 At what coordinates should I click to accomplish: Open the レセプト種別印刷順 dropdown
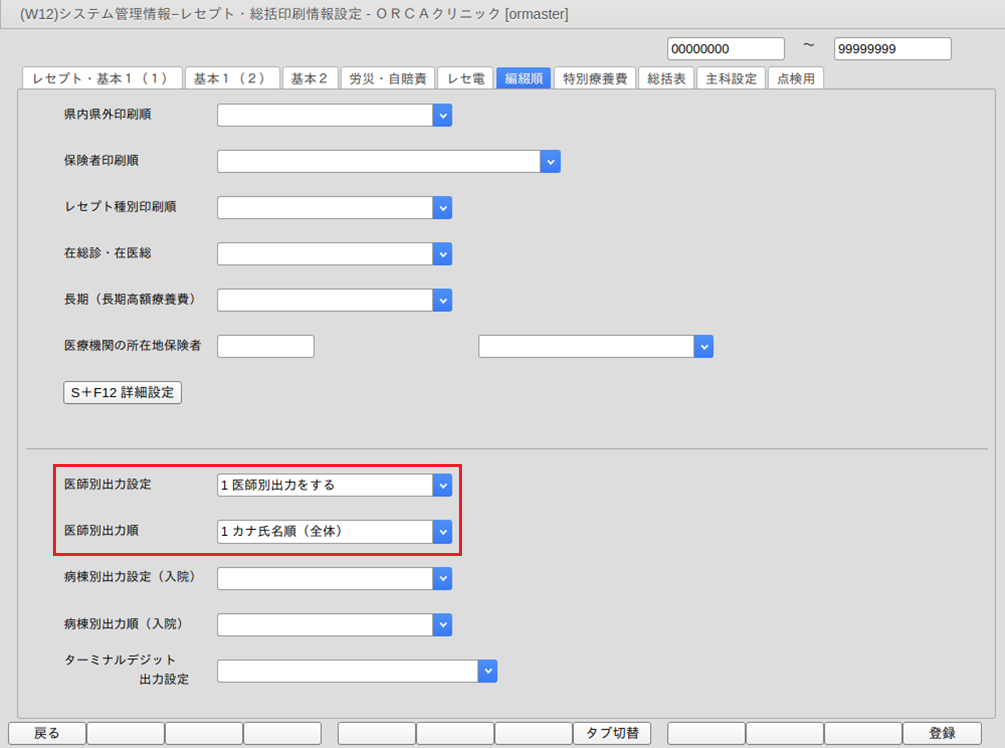(x=442, y=208)
